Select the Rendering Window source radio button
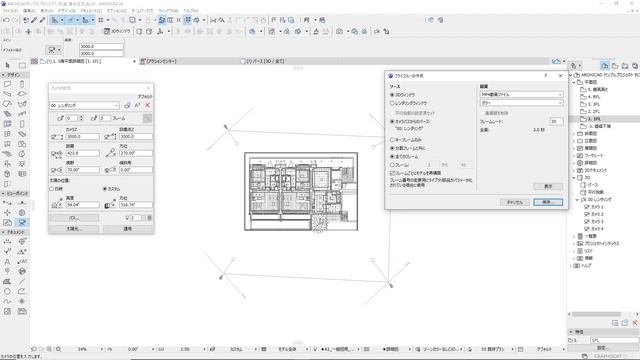 pyautogui.click(x=392, y=103)
